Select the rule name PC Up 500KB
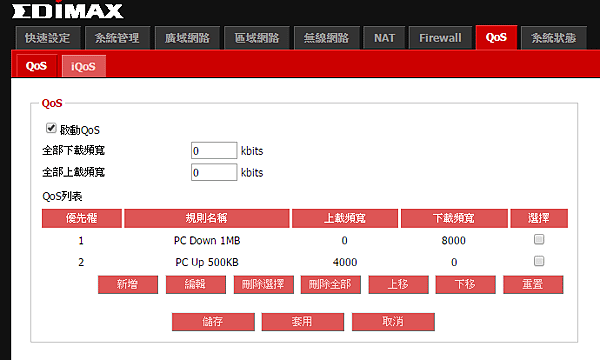Image resolution: width=600 pixels, height=360 pixels. (207, 262)
